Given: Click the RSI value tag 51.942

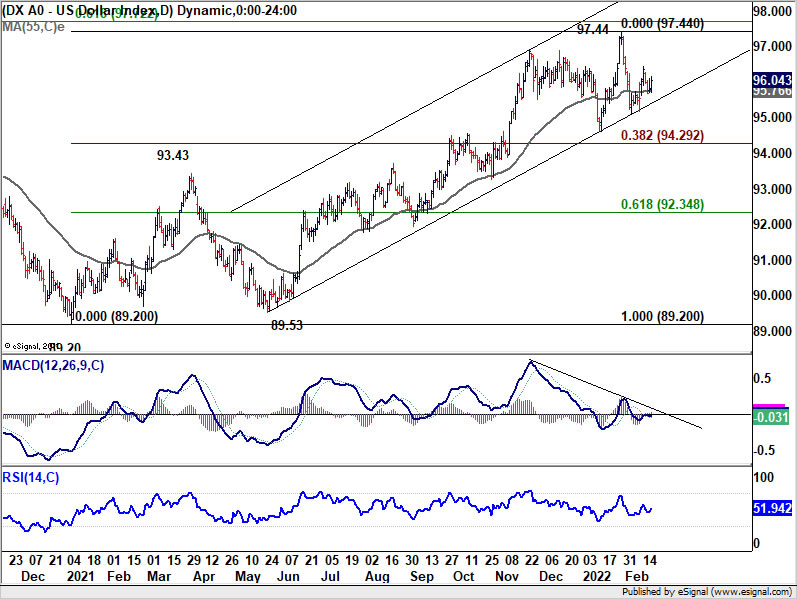Looking at the screenshot, I should (772, 508).
